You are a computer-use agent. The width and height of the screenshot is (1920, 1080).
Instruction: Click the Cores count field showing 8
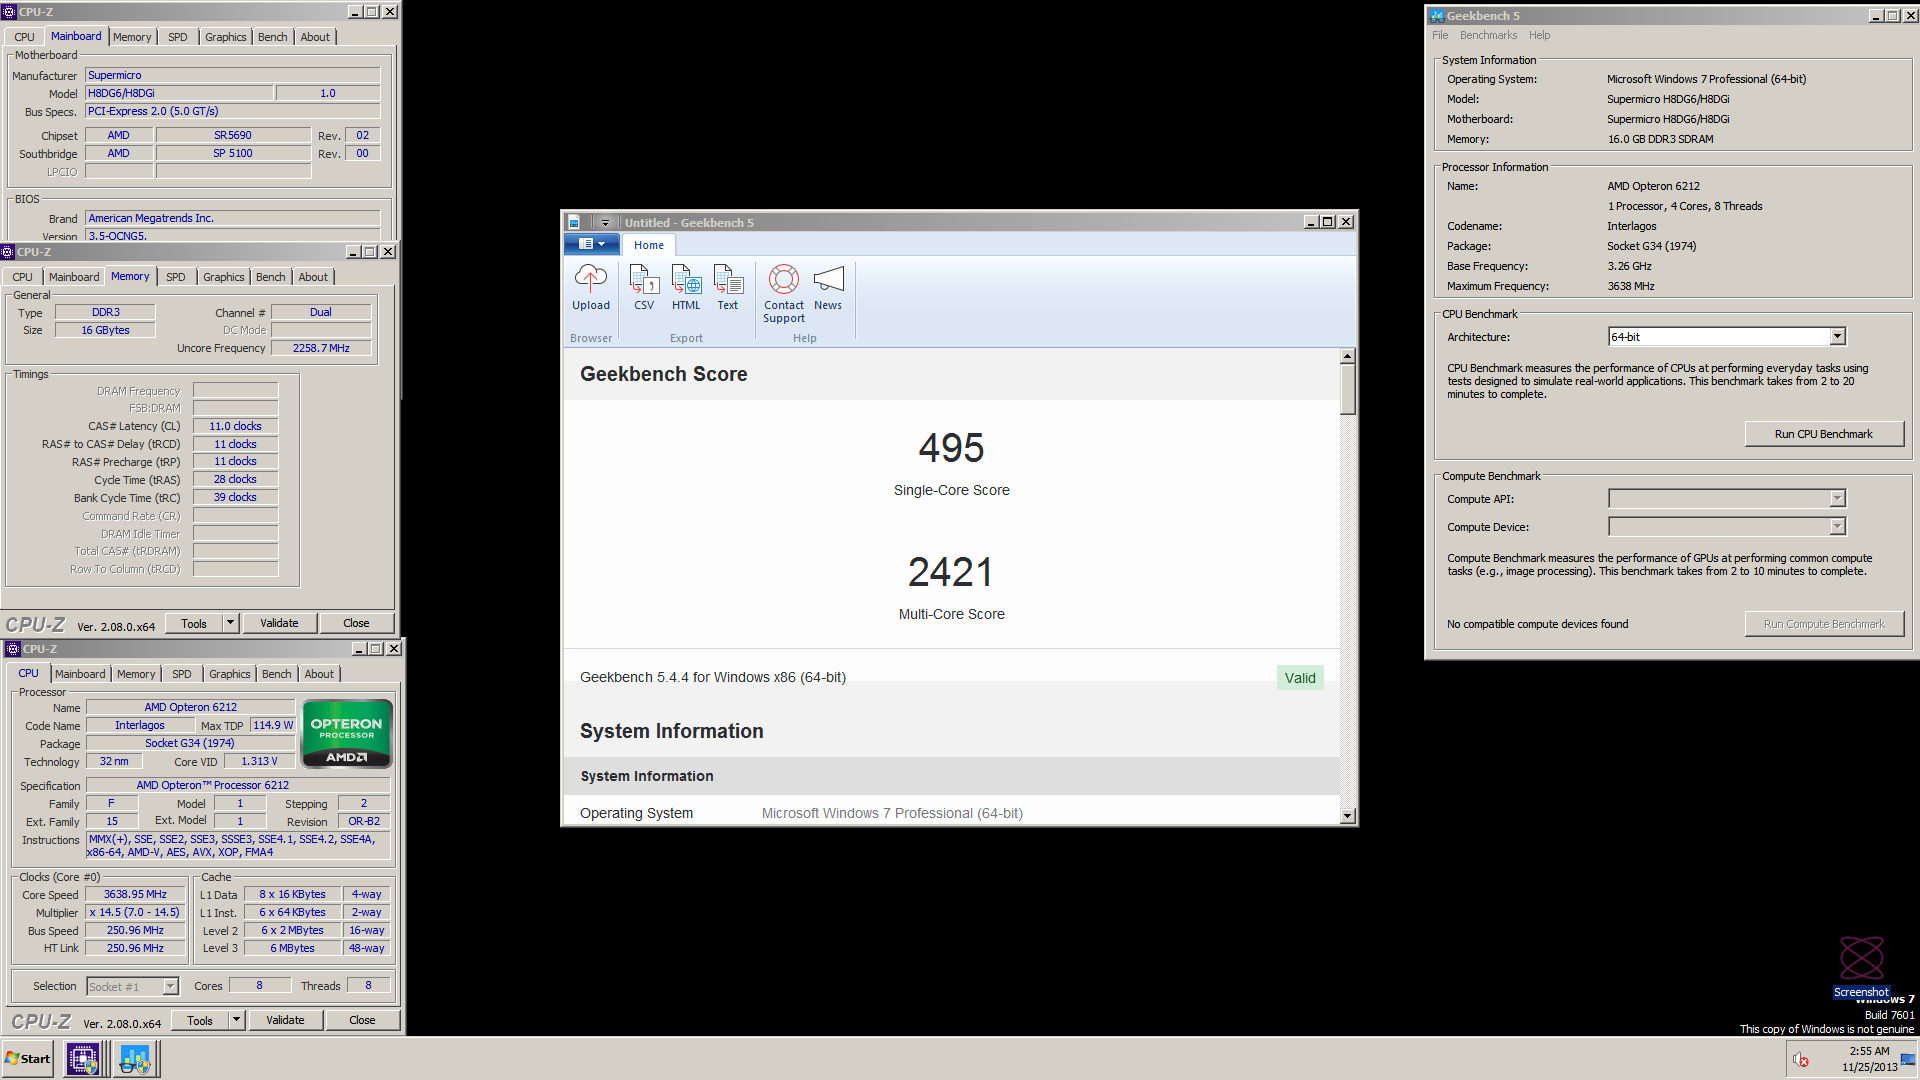pos(259,985)
